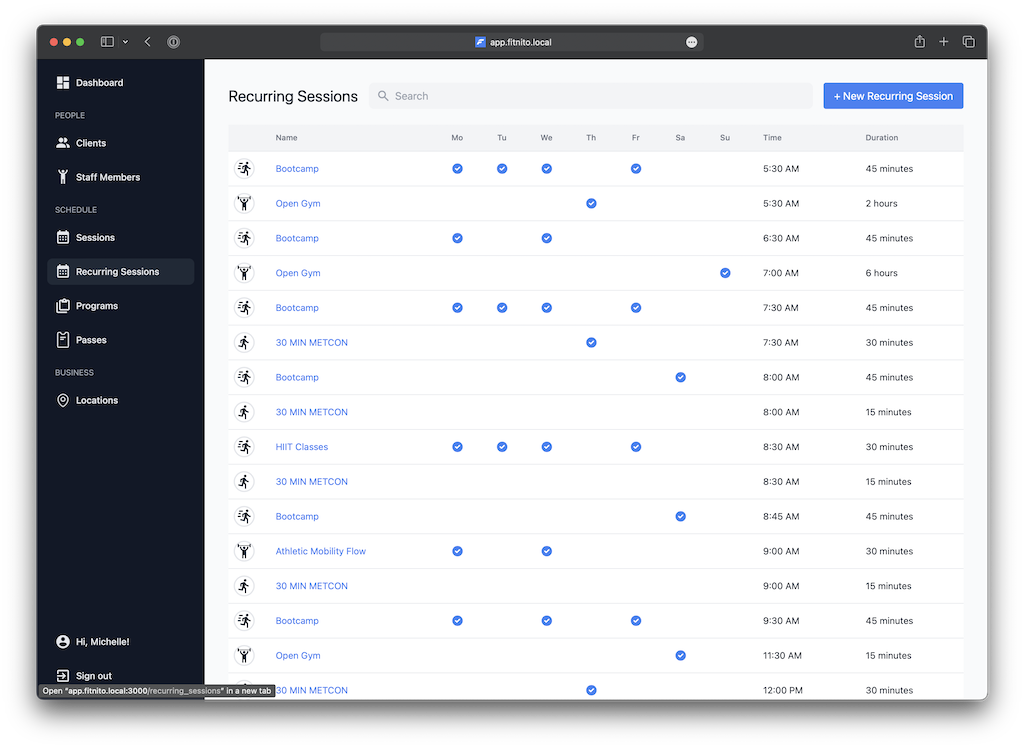1024x748 pixels.
Task: Click the Programs clipboard icon
Action: [63, 306]
